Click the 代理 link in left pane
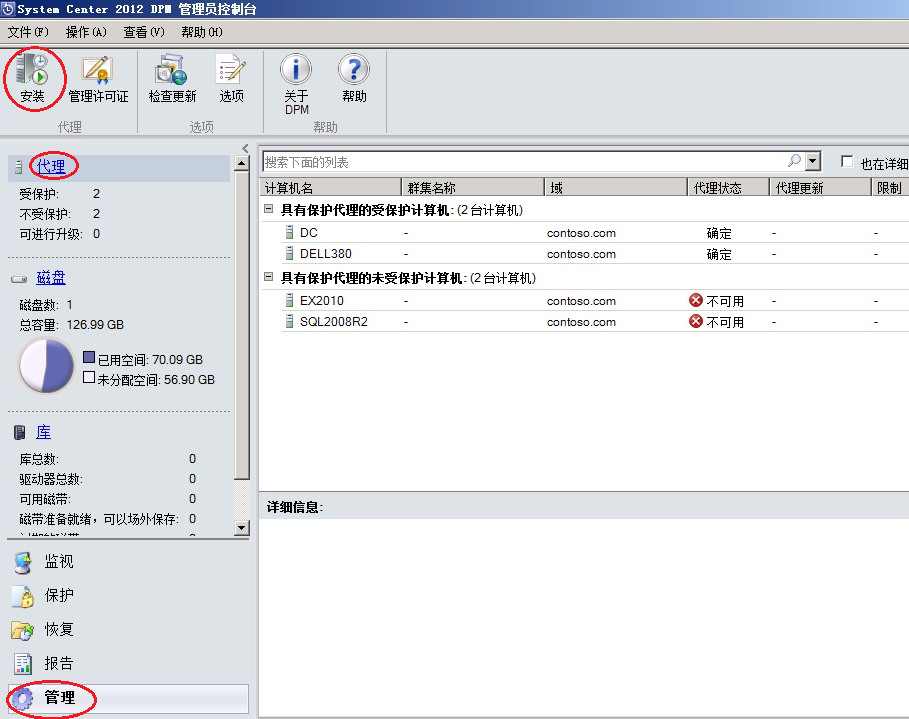The image size is (909, 719). point(51,167)
